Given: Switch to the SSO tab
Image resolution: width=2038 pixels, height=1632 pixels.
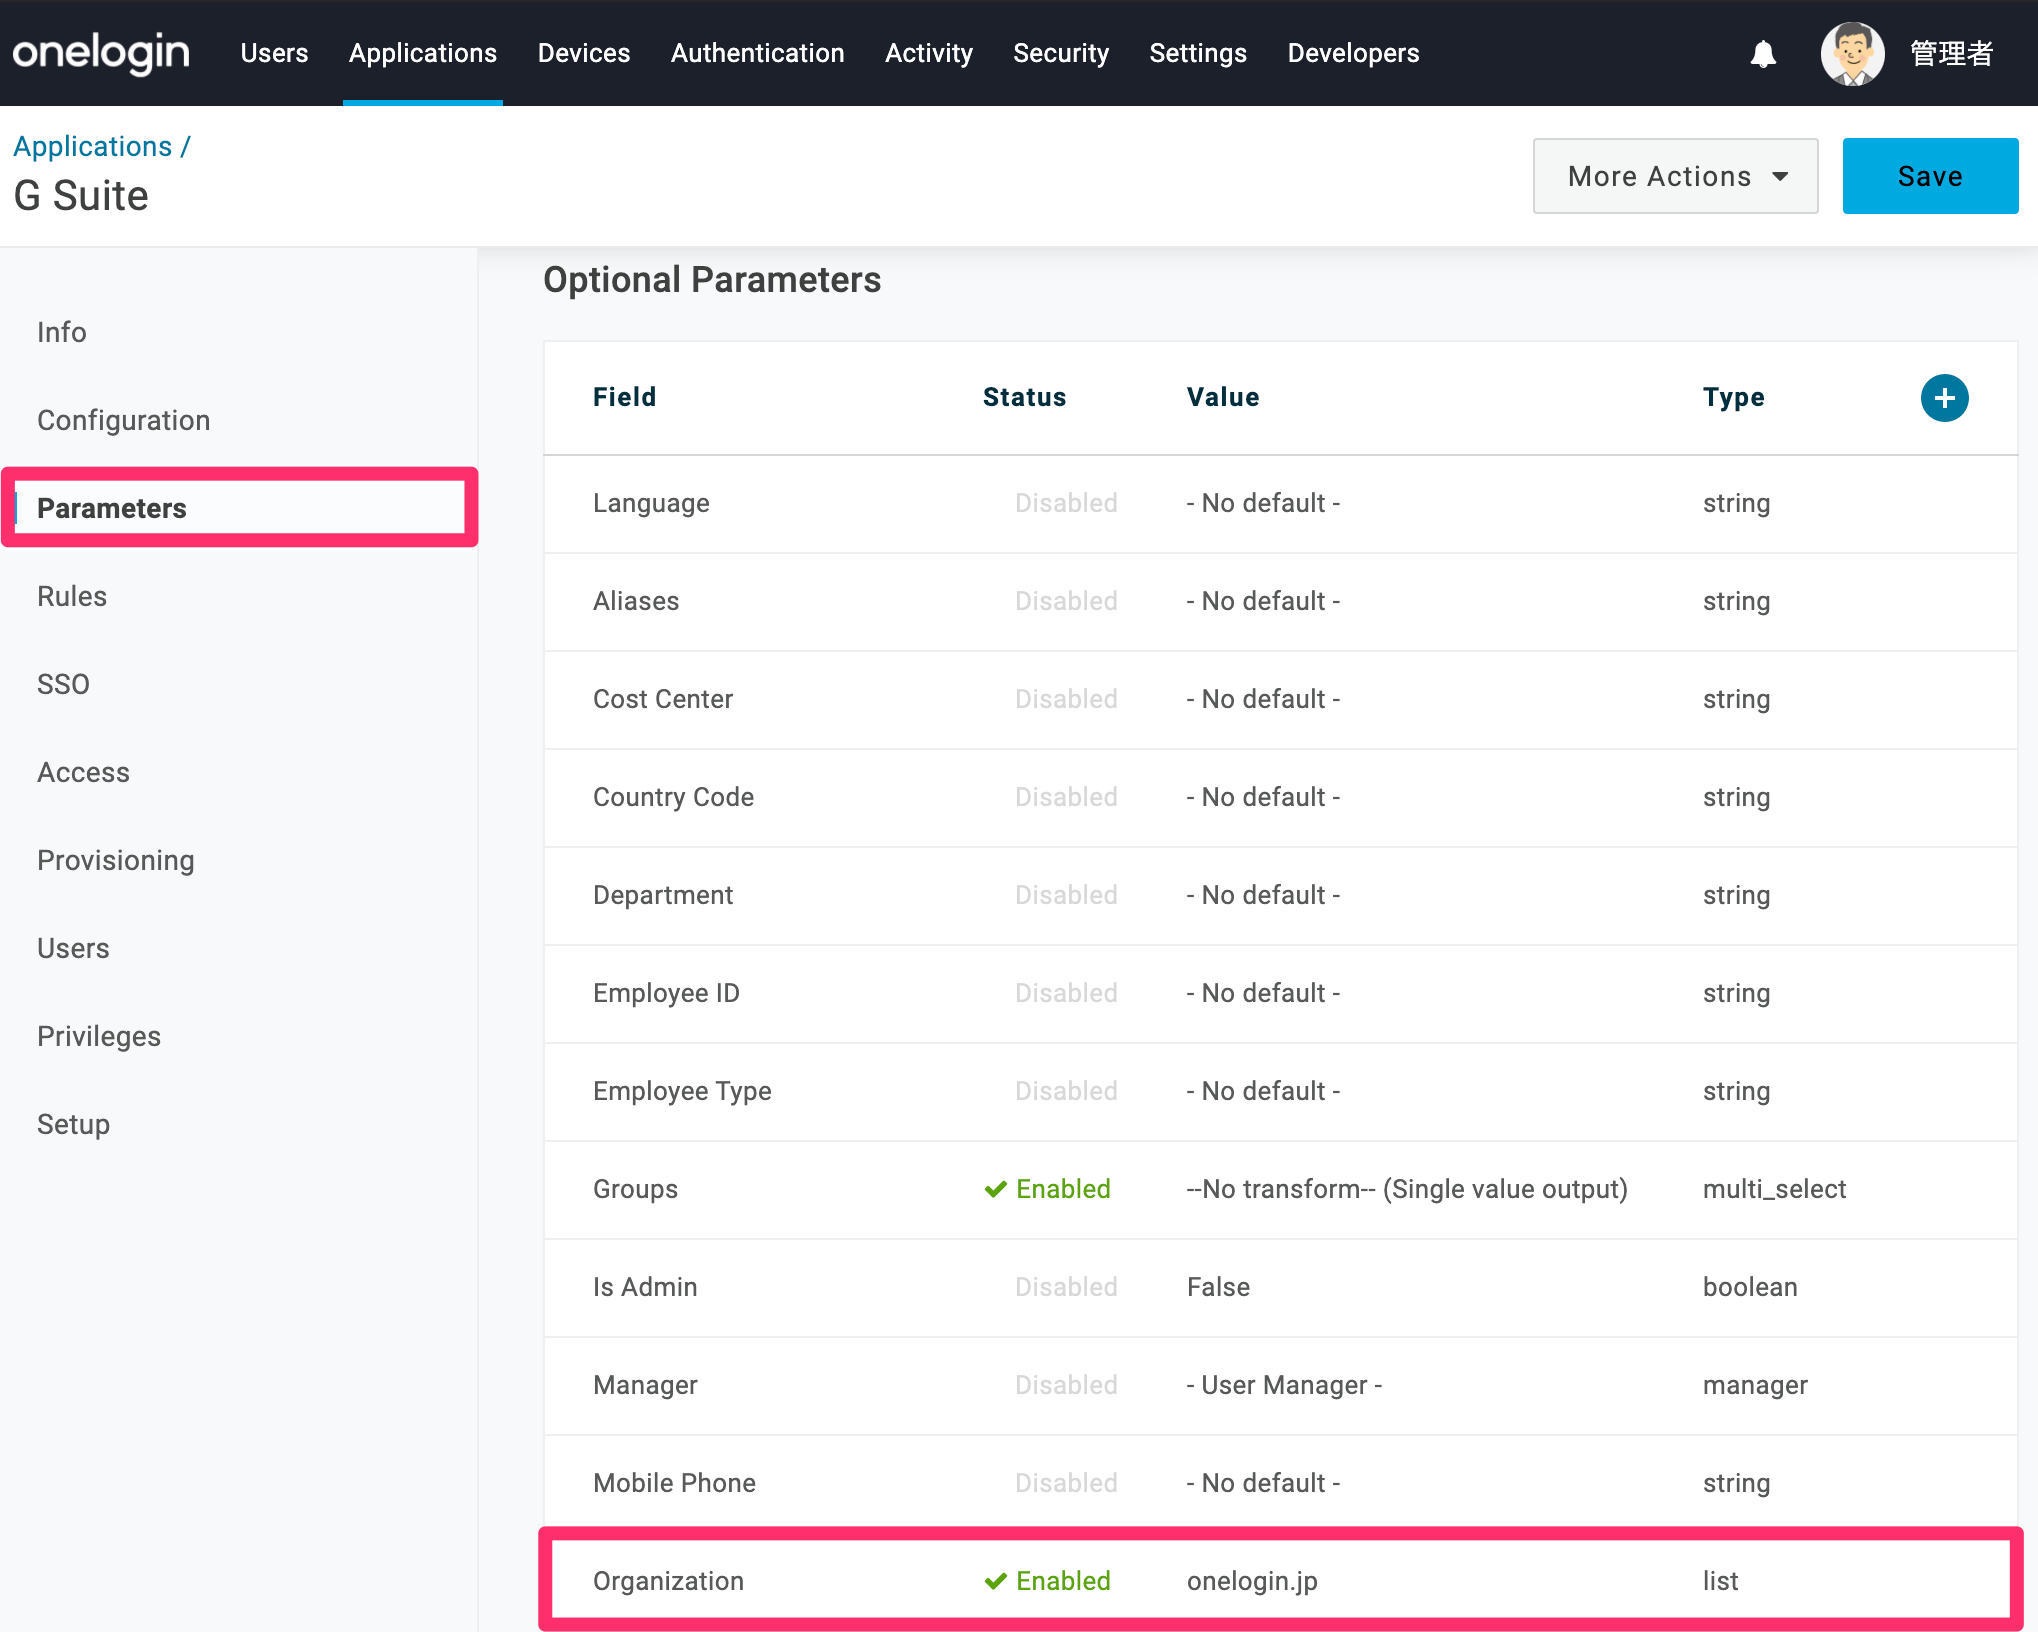Looking at the screenshot, I should (64, 684).
